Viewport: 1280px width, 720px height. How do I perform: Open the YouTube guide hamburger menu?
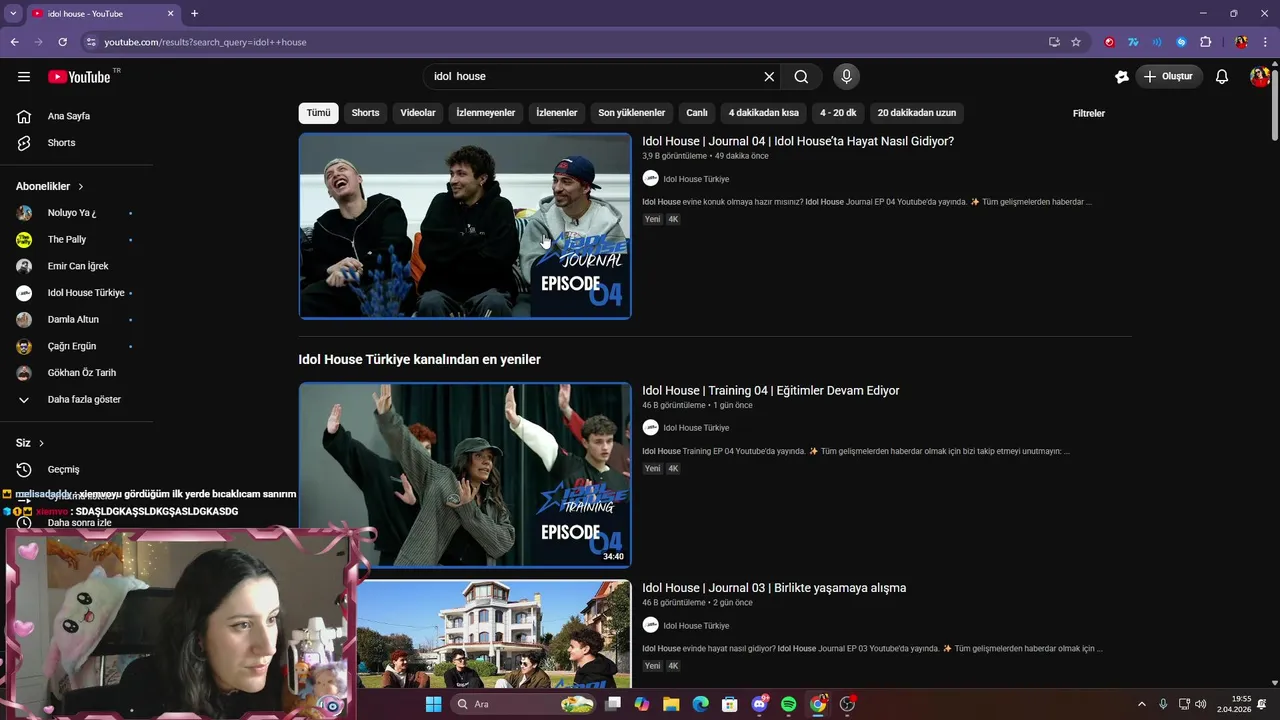pyautogui.click(x=24, y=77)
